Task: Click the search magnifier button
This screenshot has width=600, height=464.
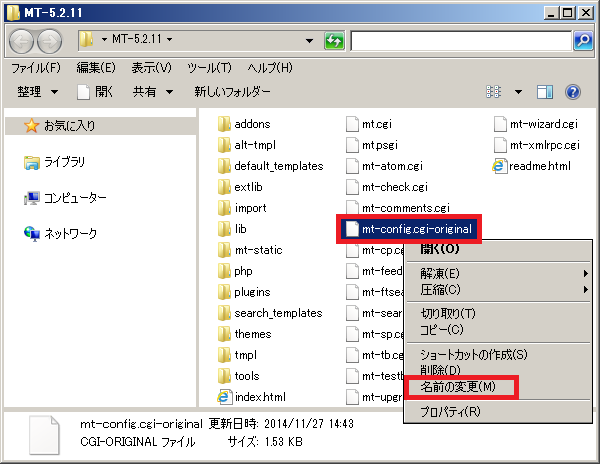Action: 584,41
